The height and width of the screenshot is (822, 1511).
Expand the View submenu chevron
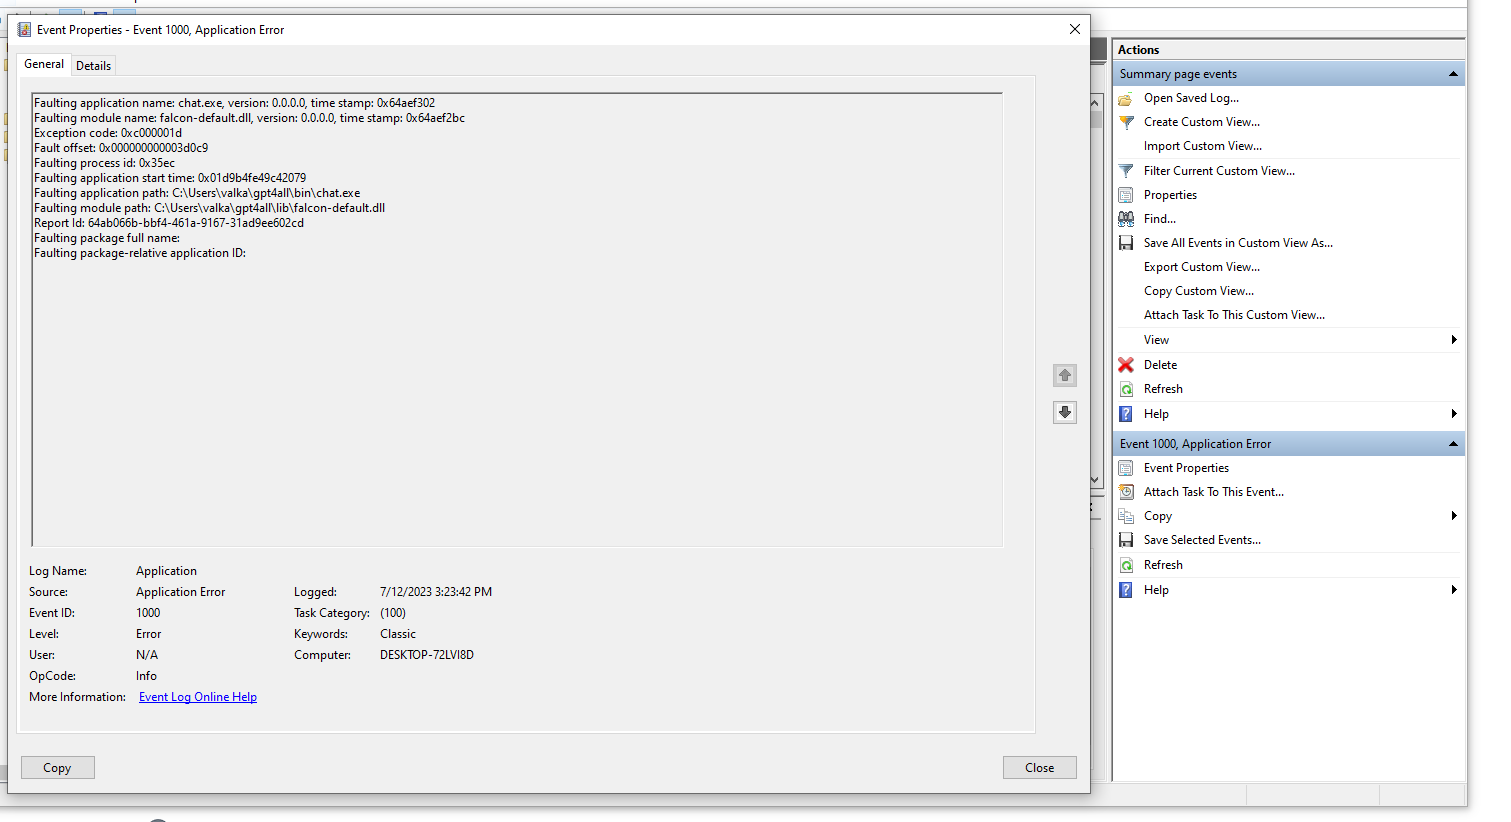[x=1455, y=339]
